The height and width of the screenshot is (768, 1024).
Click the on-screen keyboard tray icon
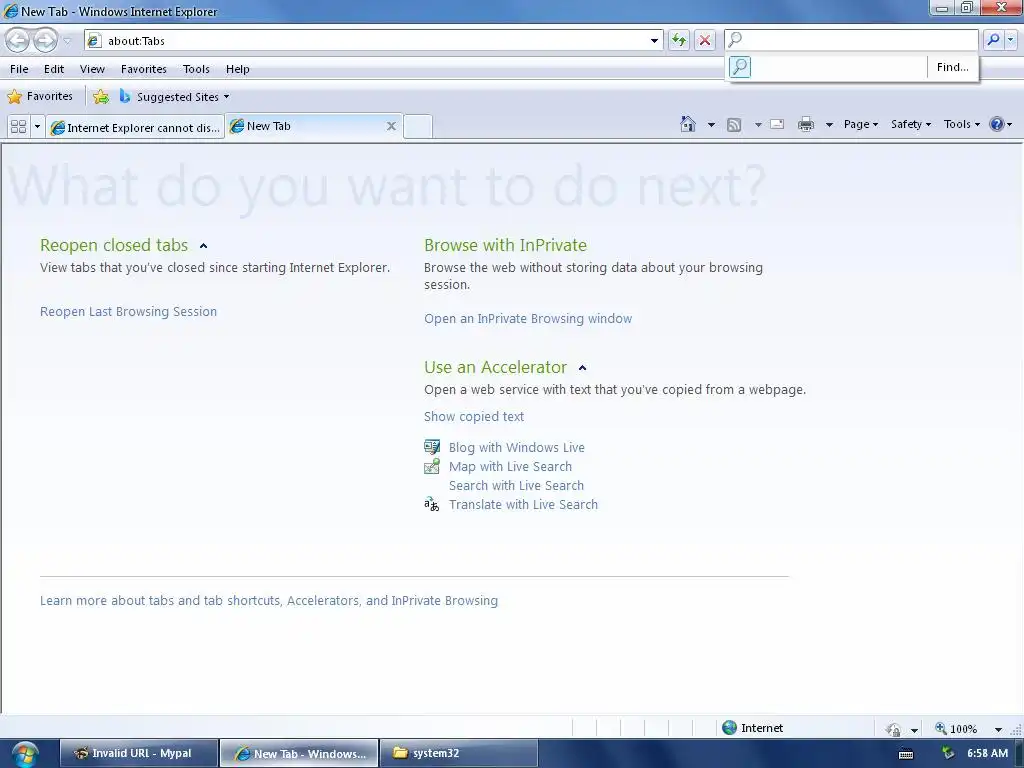coord(906,754)
